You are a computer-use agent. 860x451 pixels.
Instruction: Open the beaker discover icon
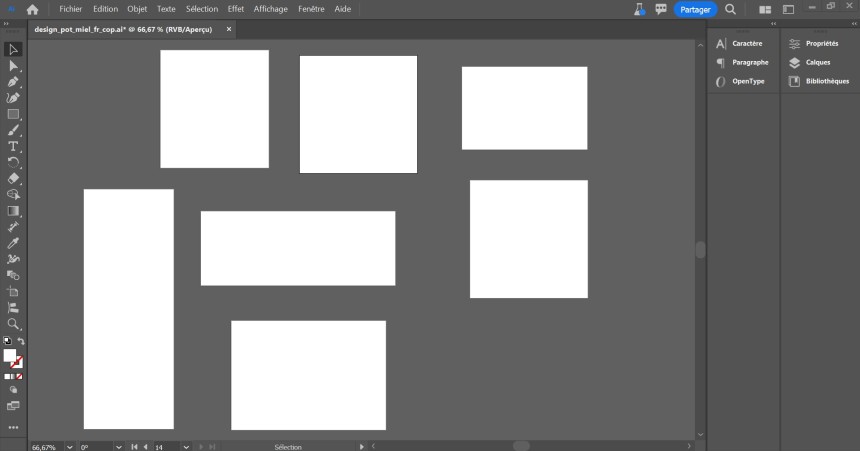[639, 9]
